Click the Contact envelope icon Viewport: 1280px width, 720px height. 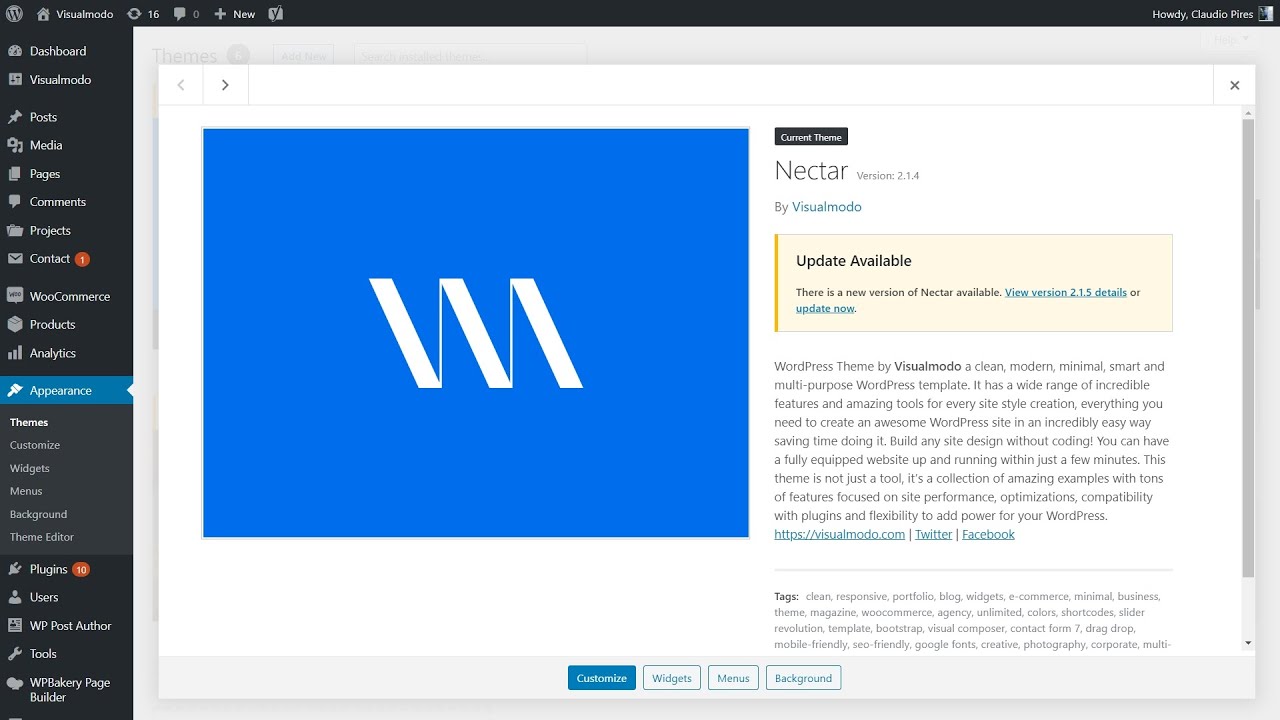[15, 258]
